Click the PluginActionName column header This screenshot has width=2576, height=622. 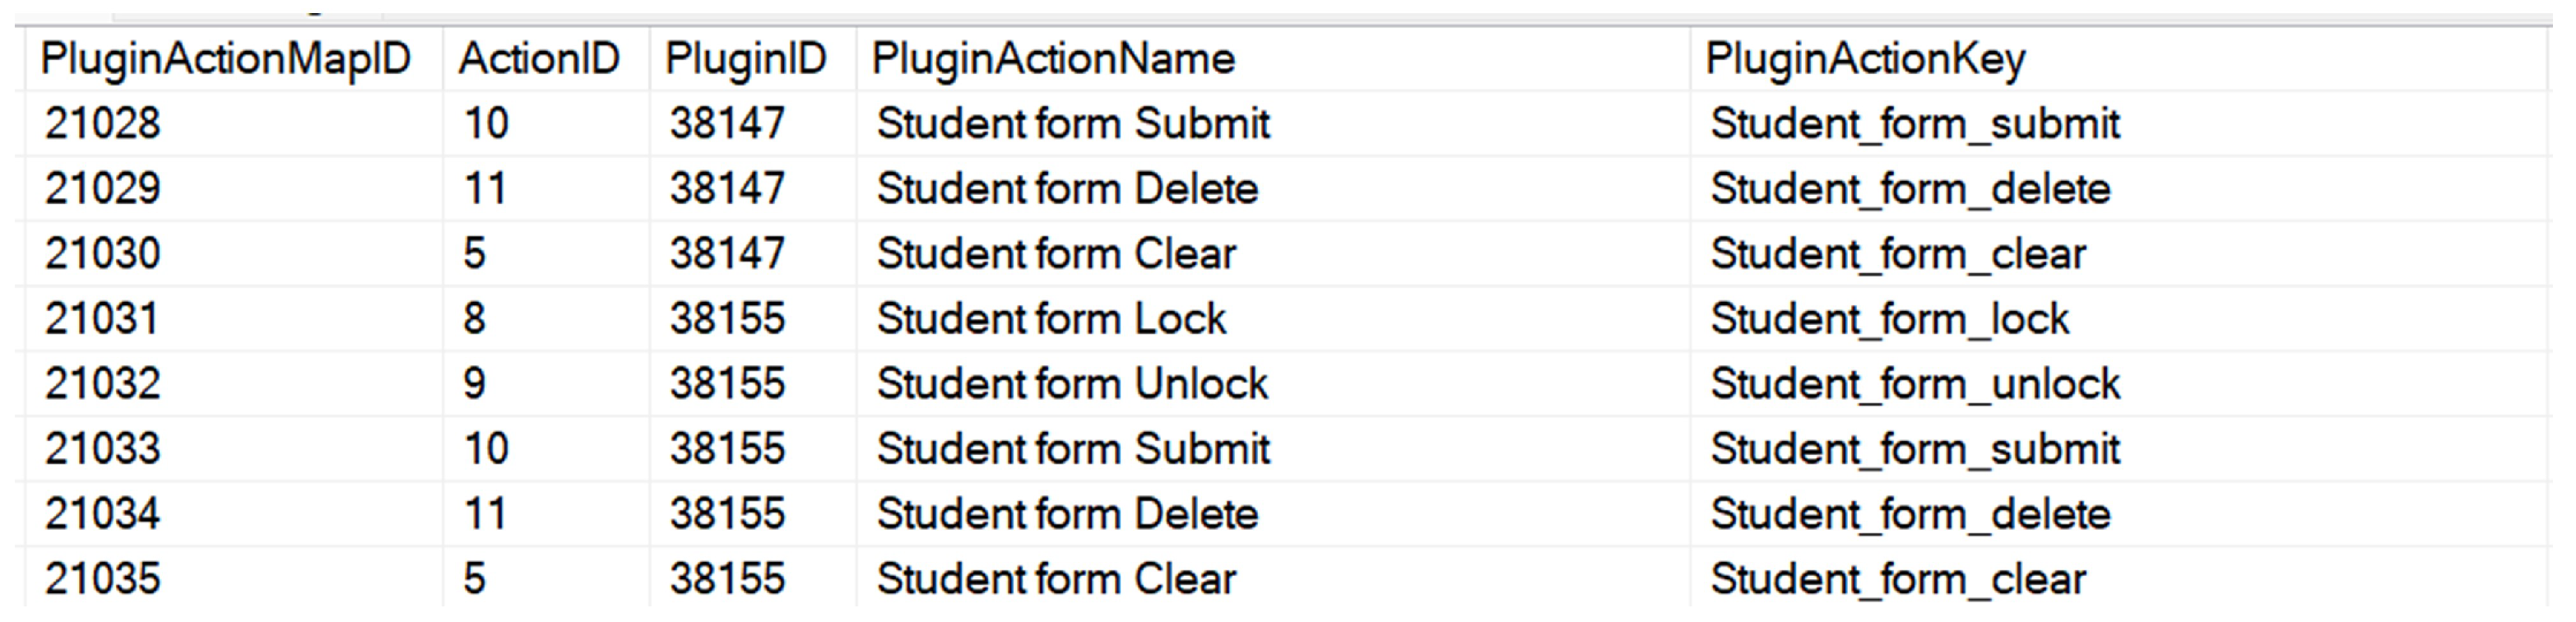pyautogui.click(x=1053, y=59)
